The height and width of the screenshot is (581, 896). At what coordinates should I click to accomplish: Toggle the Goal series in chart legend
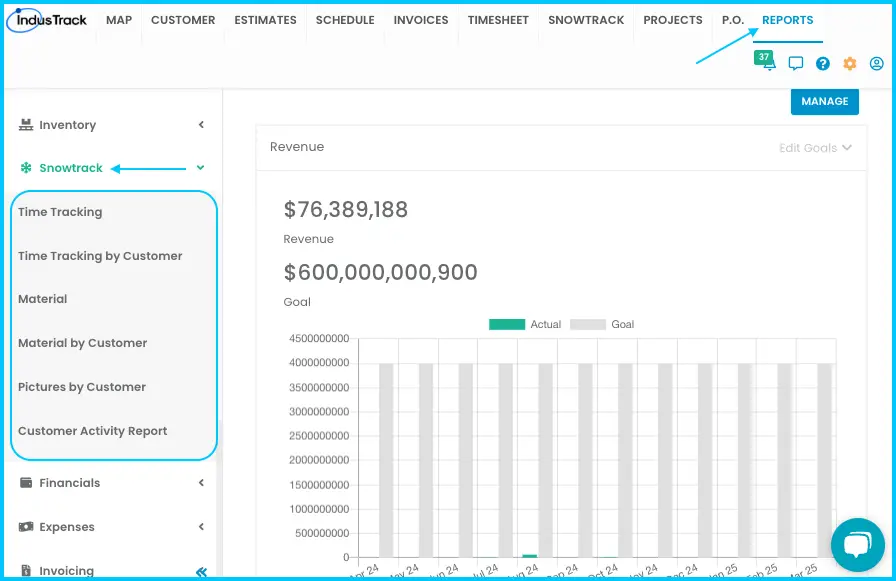point(602,324)
